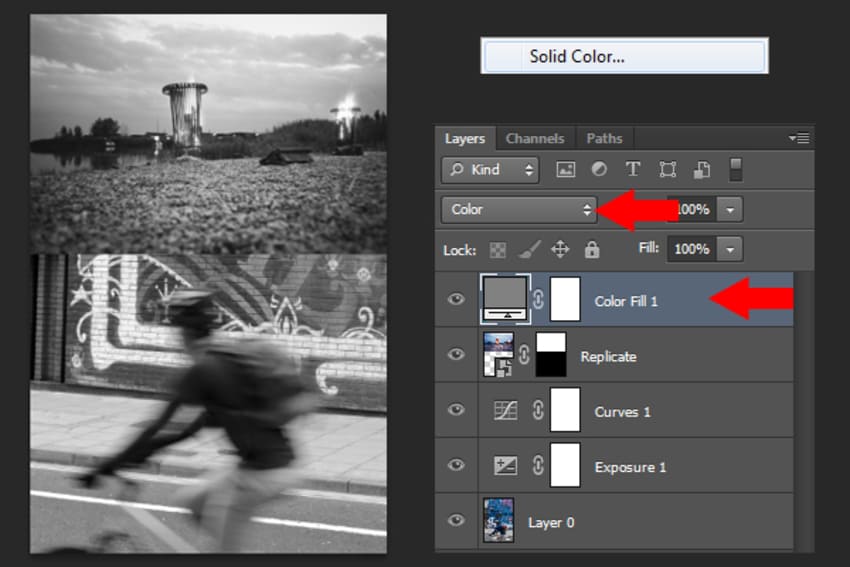Lock transparent pixels icon

tap(498, 250)
